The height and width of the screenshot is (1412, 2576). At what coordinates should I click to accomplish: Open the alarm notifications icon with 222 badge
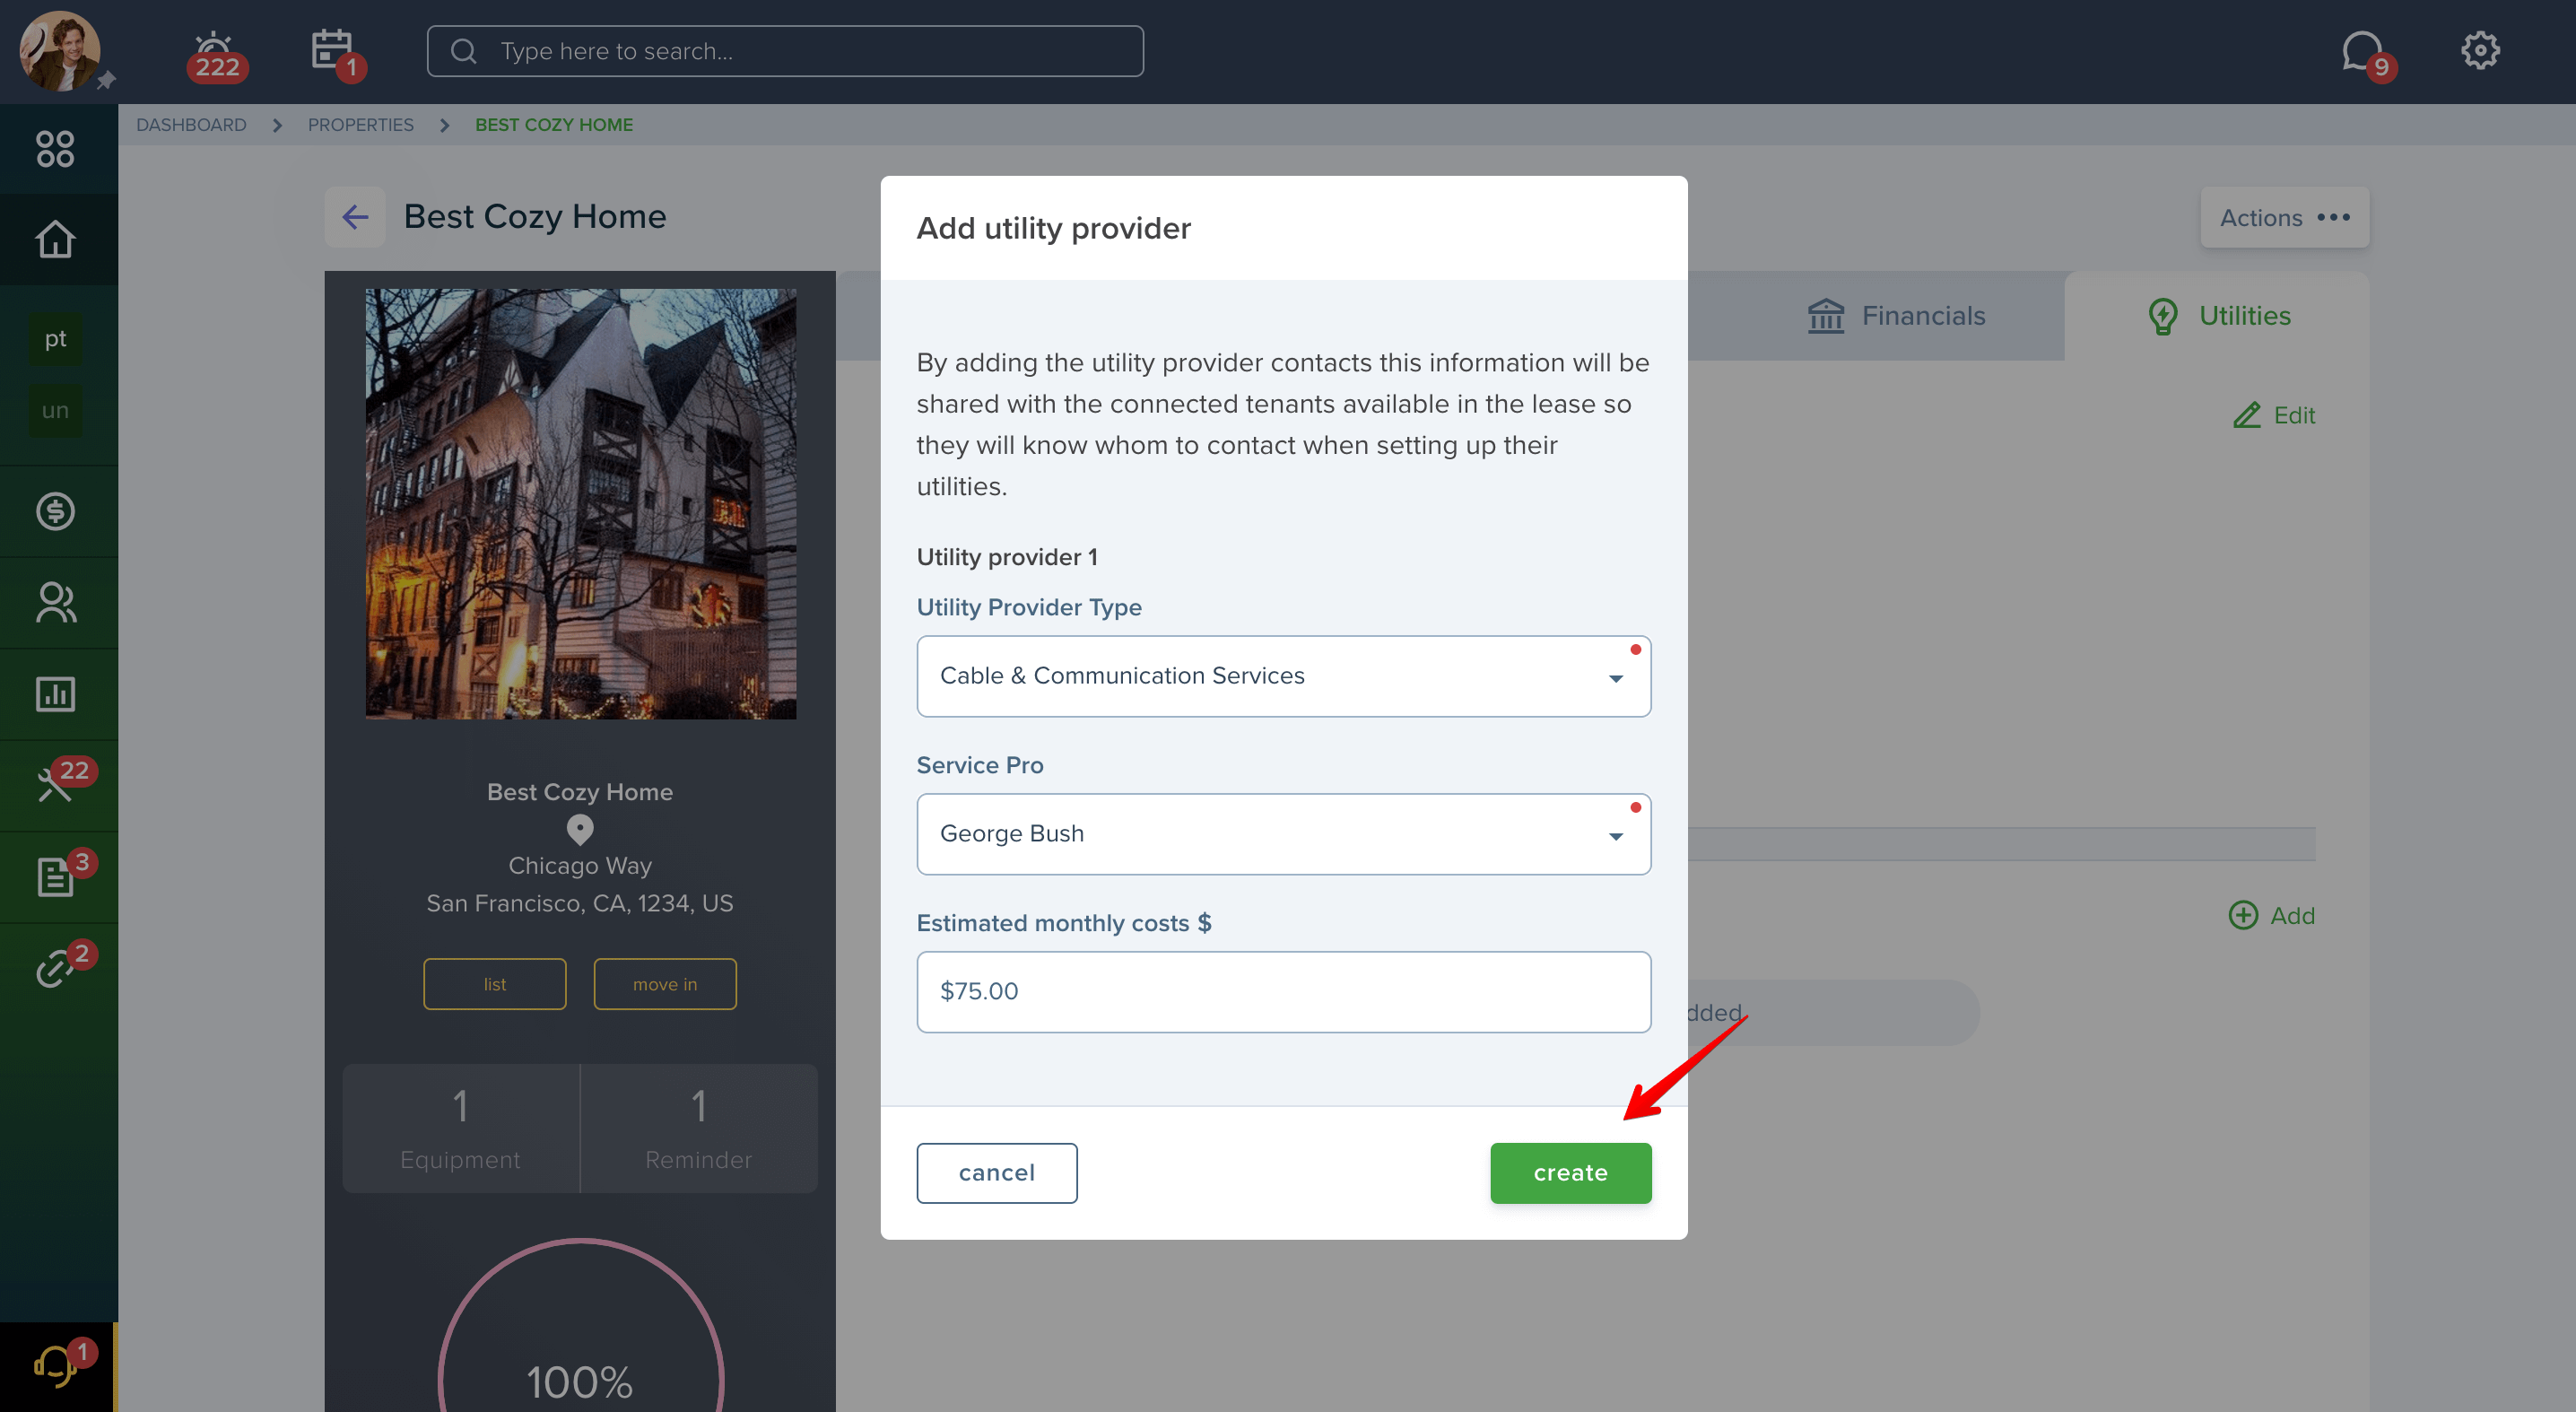216,54
